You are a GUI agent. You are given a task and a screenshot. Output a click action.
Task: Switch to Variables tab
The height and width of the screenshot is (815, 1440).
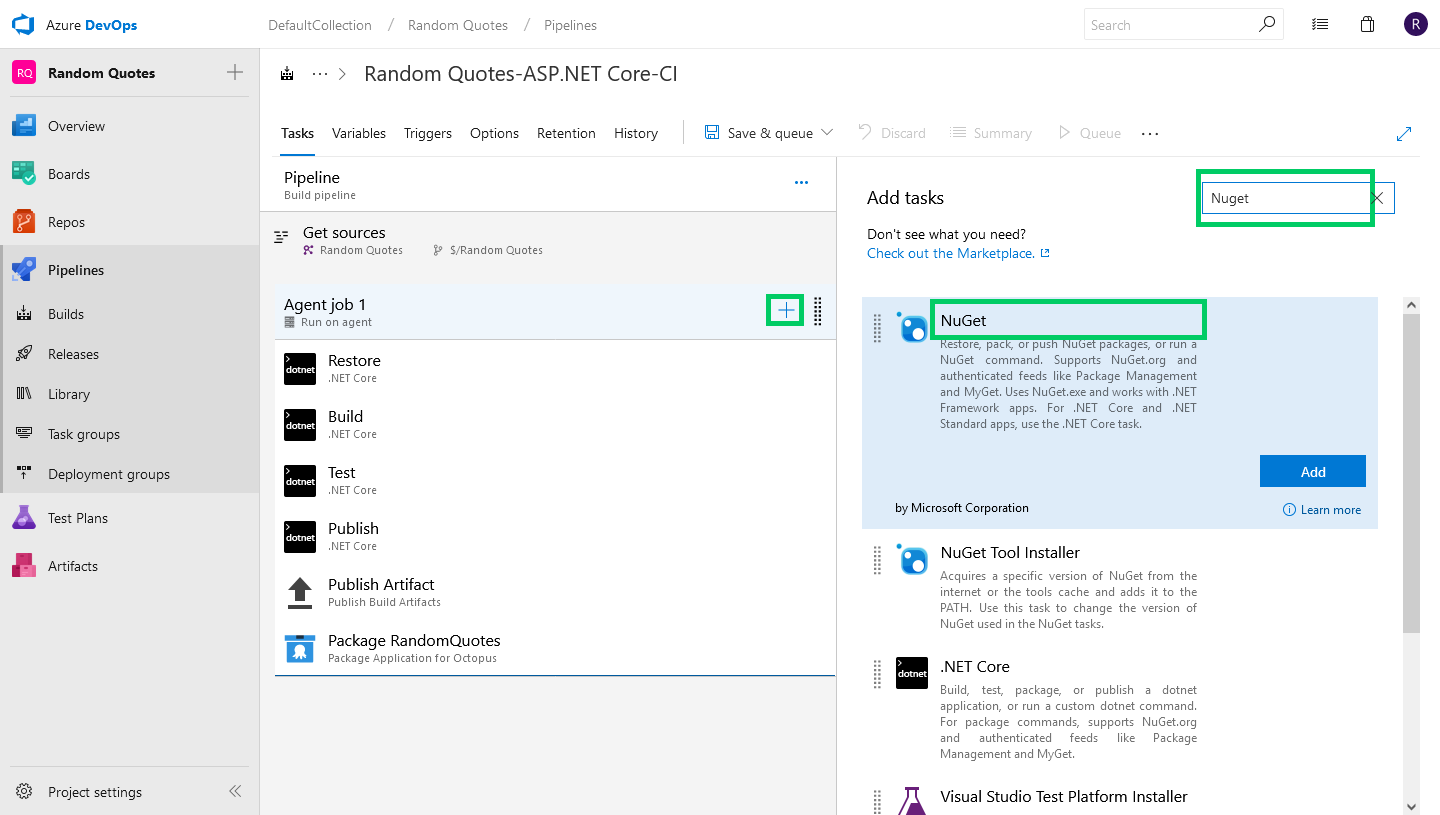click(x=359, y=133)
